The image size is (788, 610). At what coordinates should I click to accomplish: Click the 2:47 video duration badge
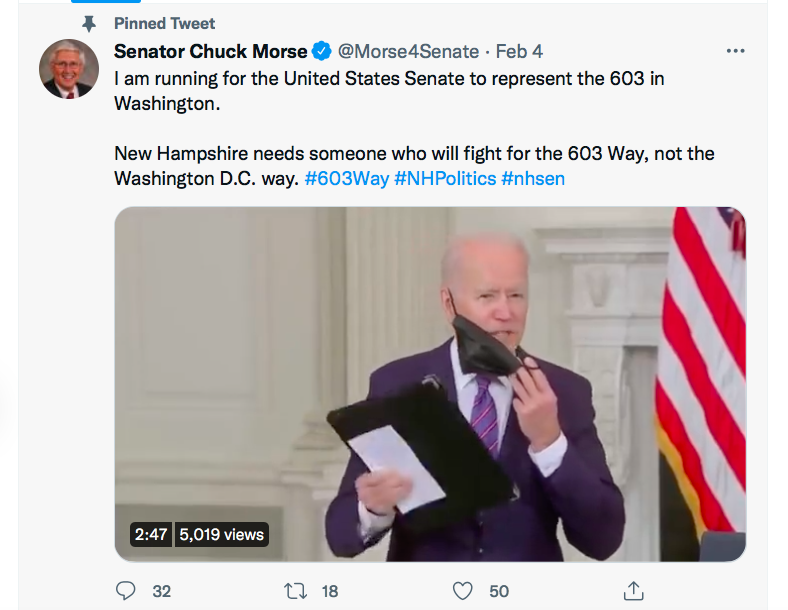[151, 534]
